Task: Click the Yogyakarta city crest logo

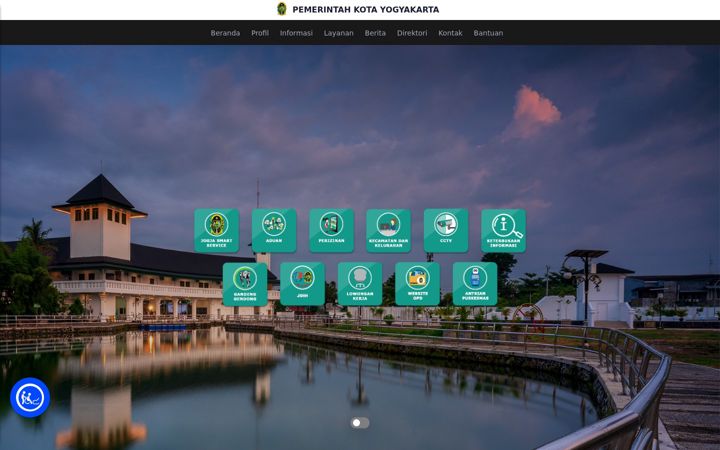Action: (281, 9)
